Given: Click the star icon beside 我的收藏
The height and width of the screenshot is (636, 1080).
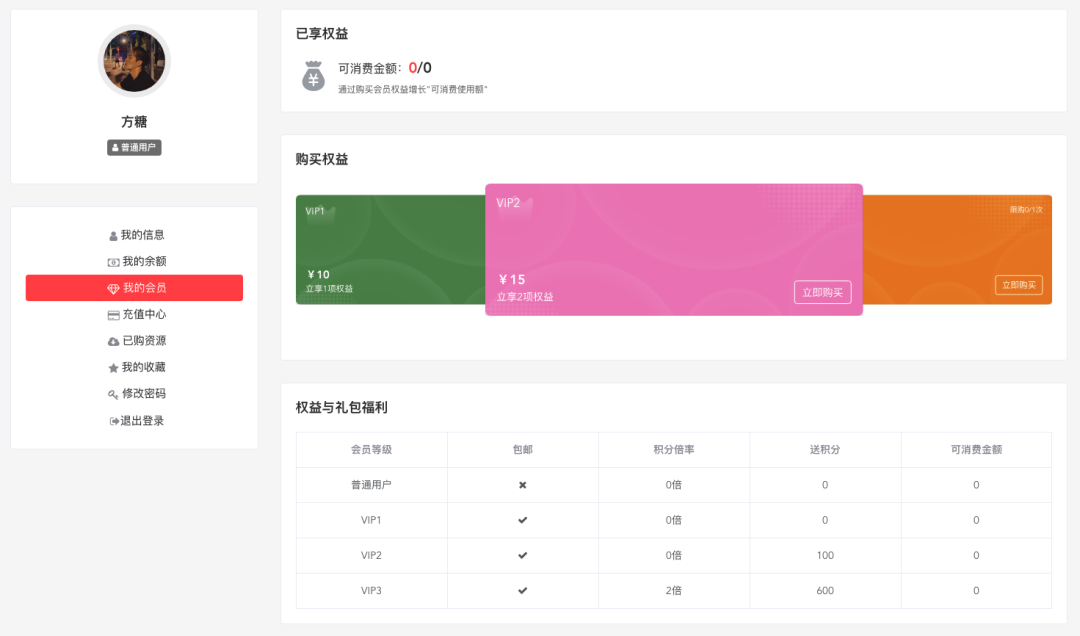Looking at the screenshot, I should tap(113, 368).
